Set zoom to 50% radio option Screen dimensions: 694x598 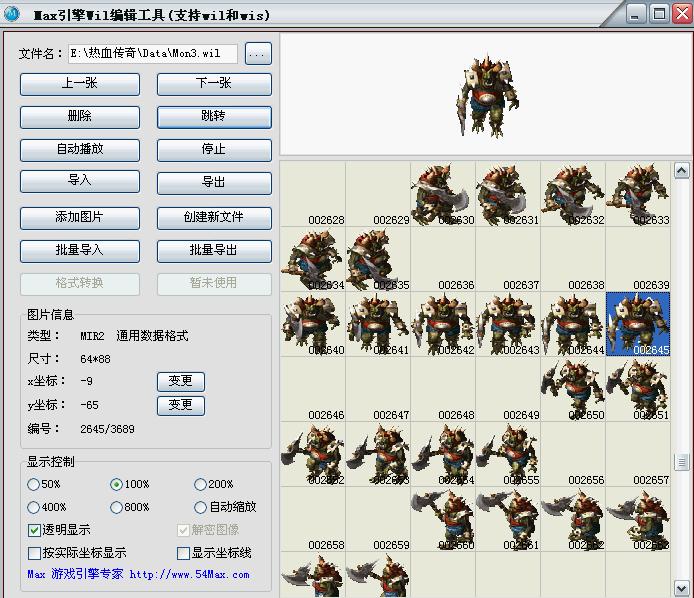[x=36, y=484]
